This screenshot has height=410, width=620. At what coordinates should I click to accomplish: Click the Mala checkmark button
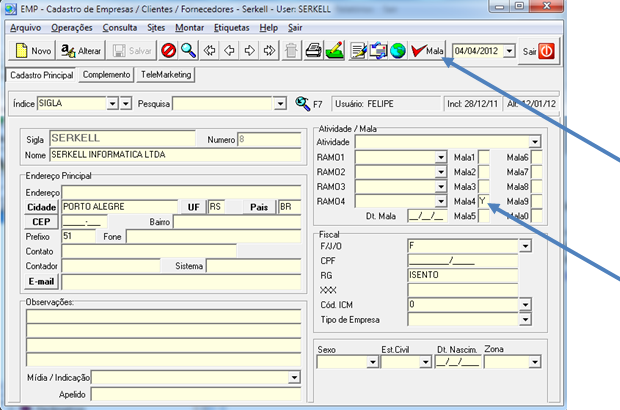click(427, 51)
